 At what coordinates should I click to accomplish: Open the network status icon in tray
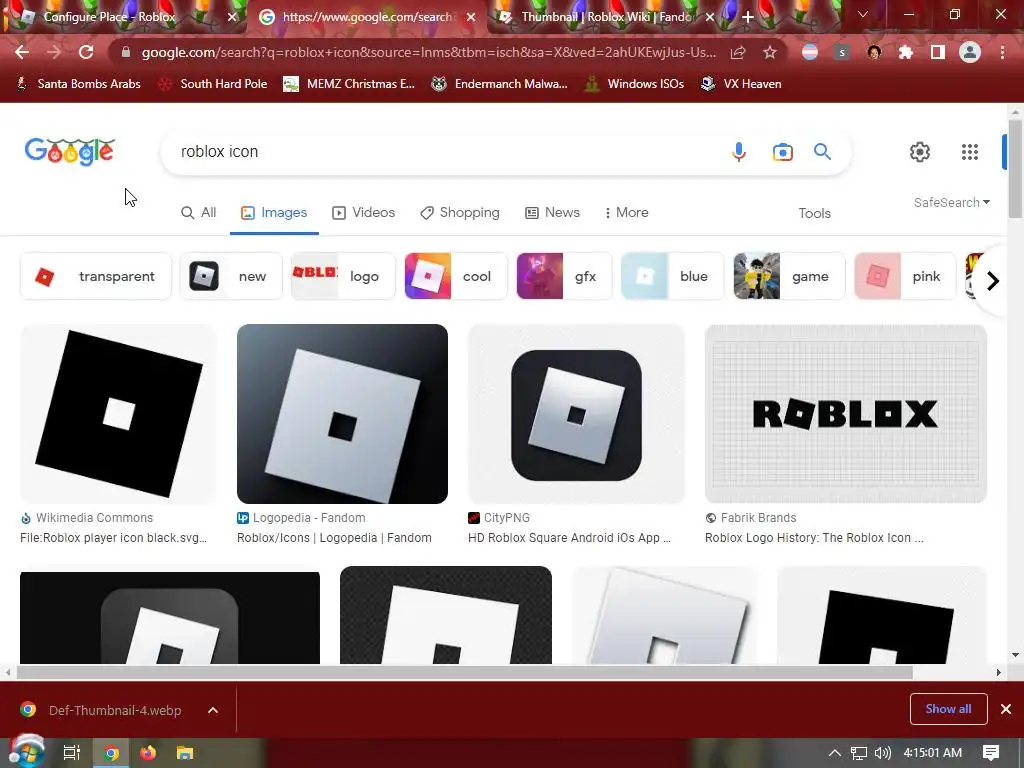coord(859,753)
